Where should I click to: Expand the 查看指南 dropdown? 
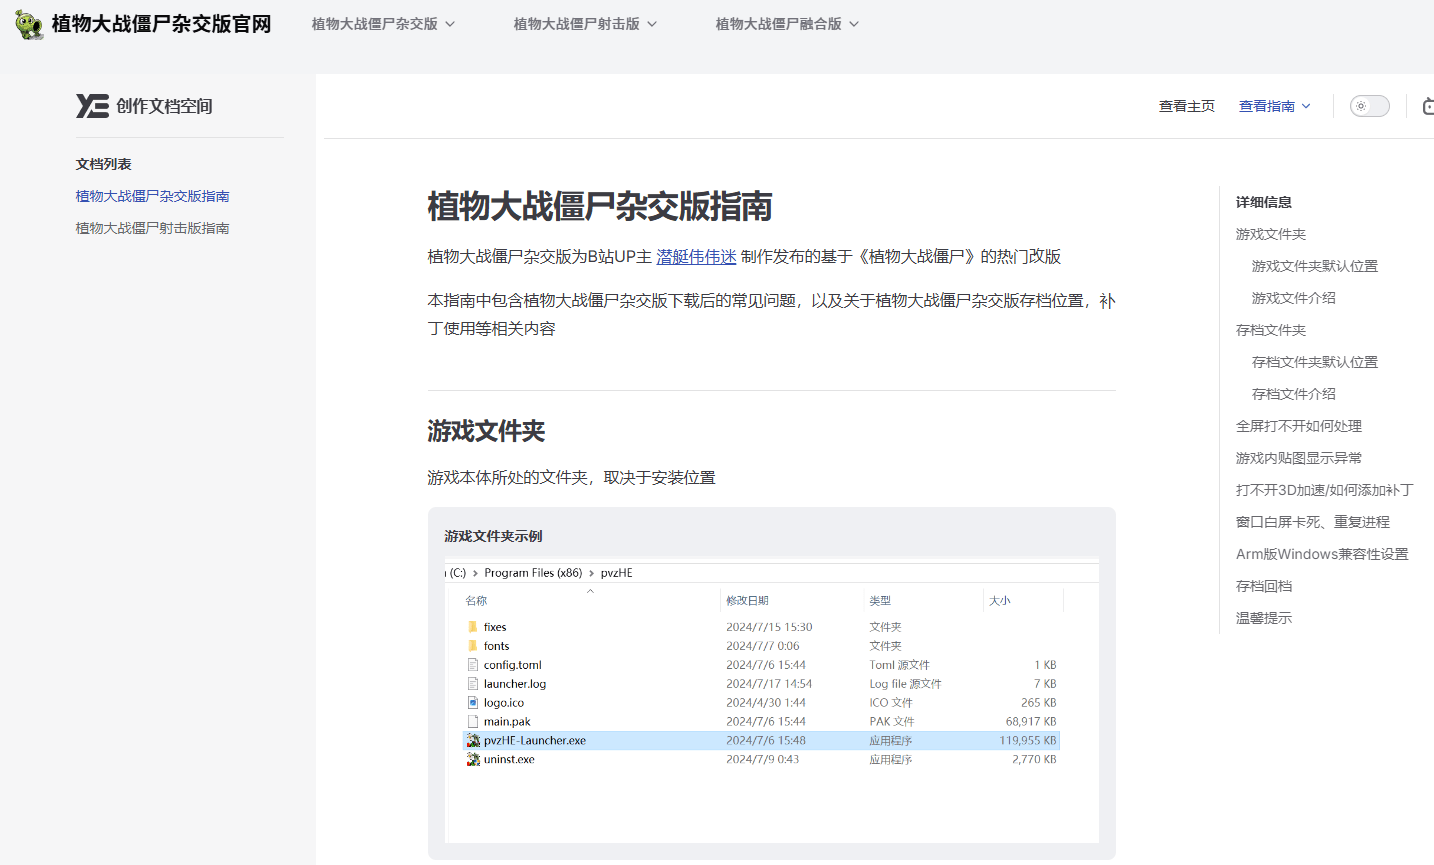click(1274, 105)
